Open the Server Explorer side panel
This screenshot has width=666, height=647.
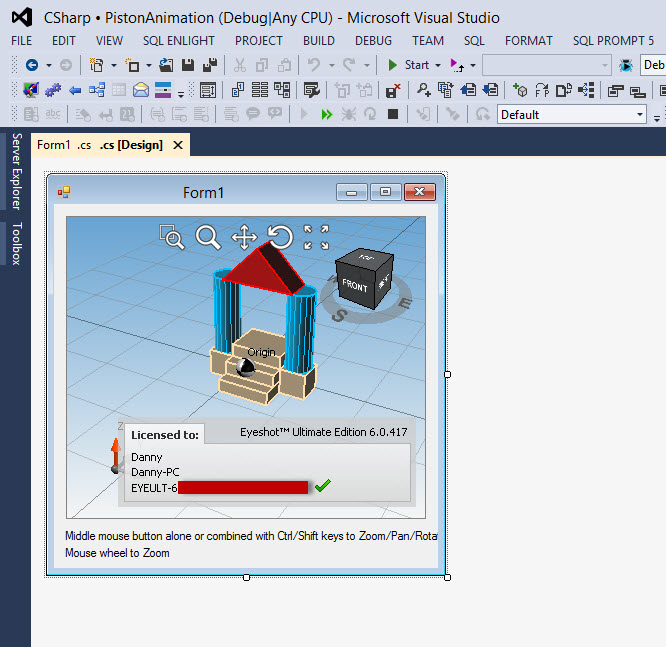[x=15, y=172]
